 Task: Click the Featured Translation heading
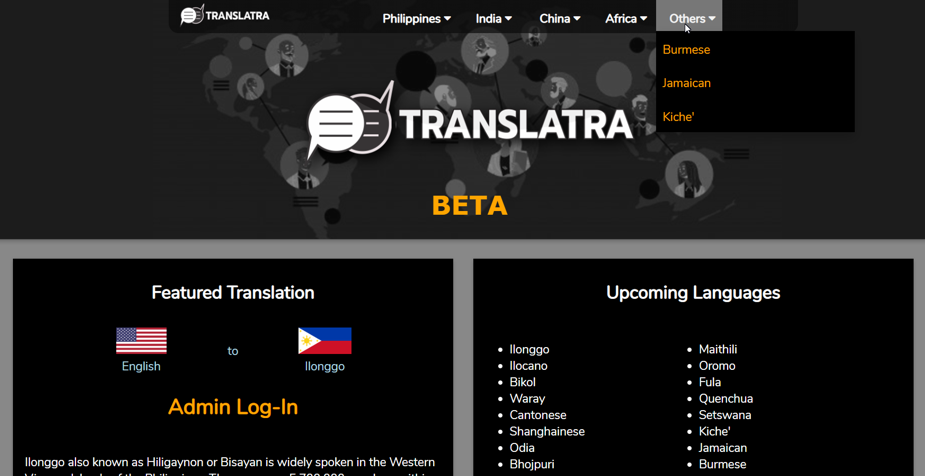[x=233, y=293]
